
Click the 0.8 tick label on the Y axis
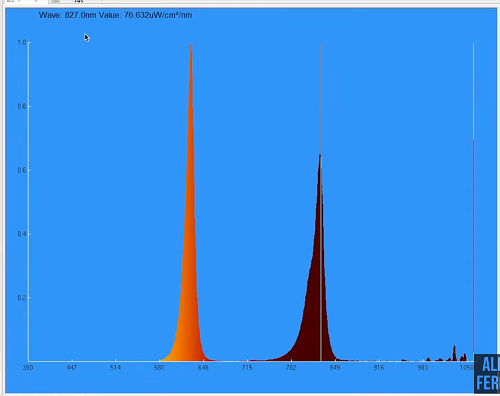22,106
